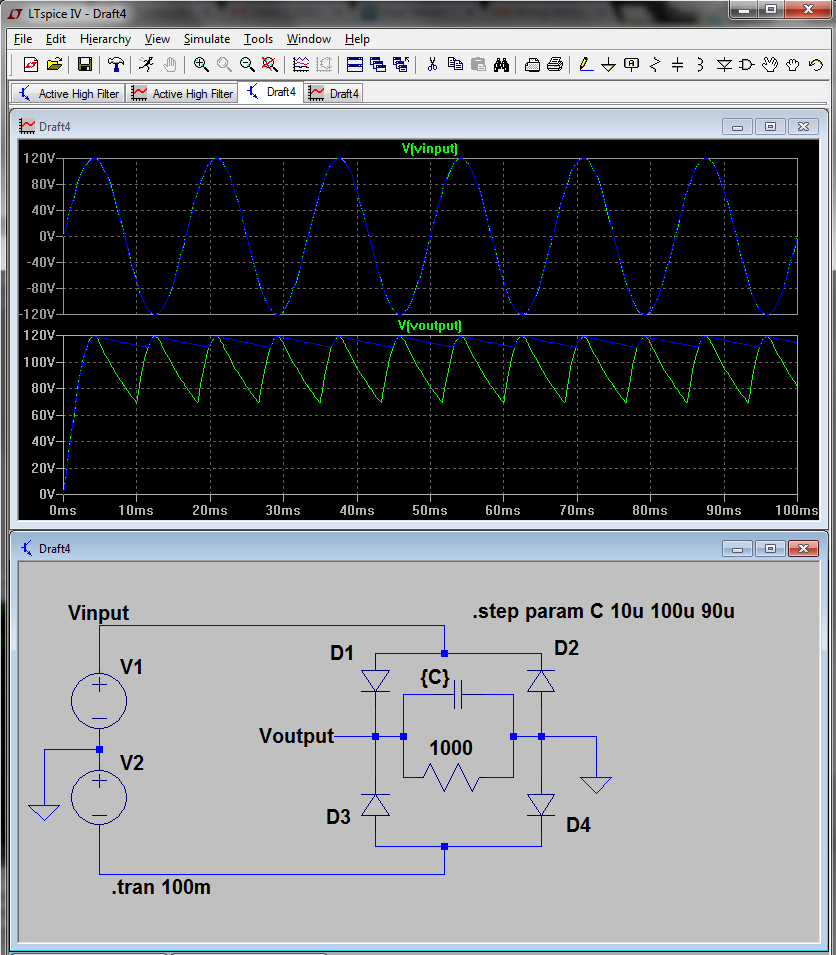Click the V(voutput) trace label

pos(429,325)
